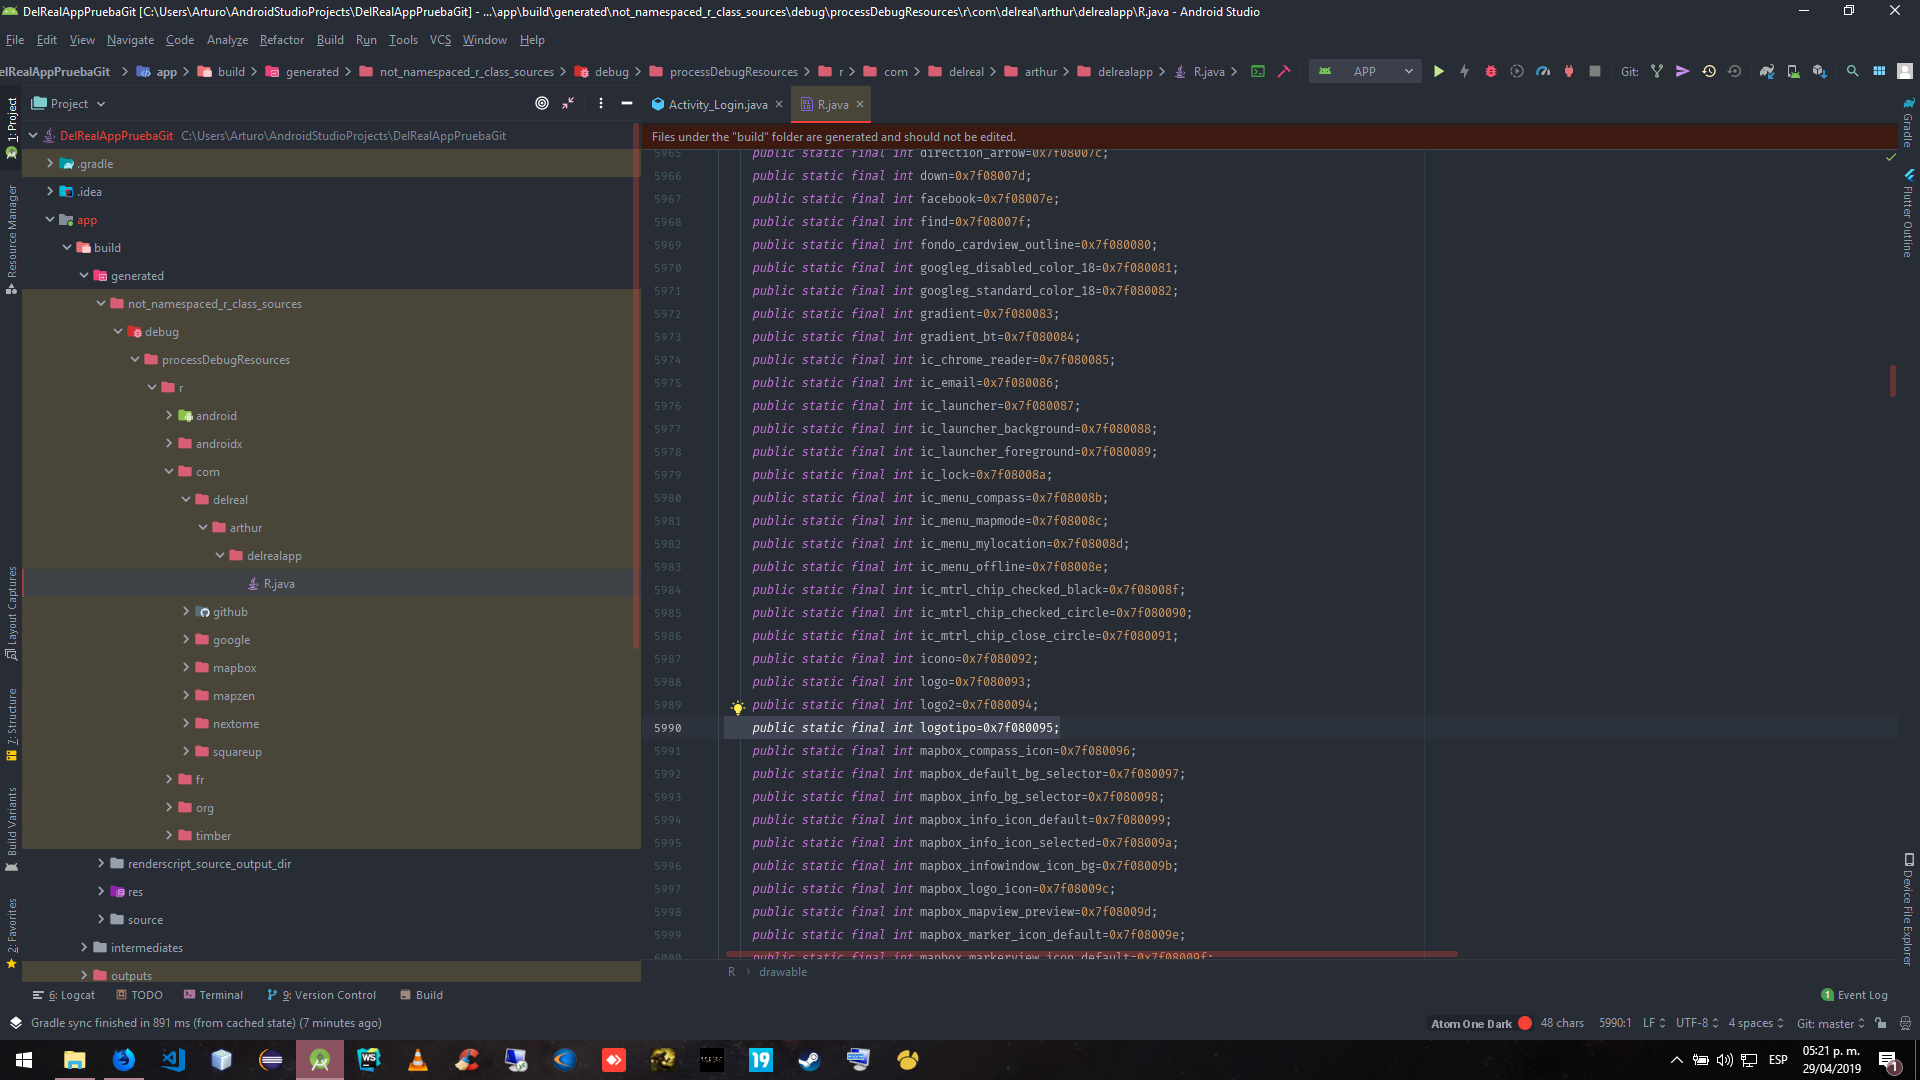1920x1080 pixels.
Task: Sync project with Gradle files icon
Action: point(1767,71)
